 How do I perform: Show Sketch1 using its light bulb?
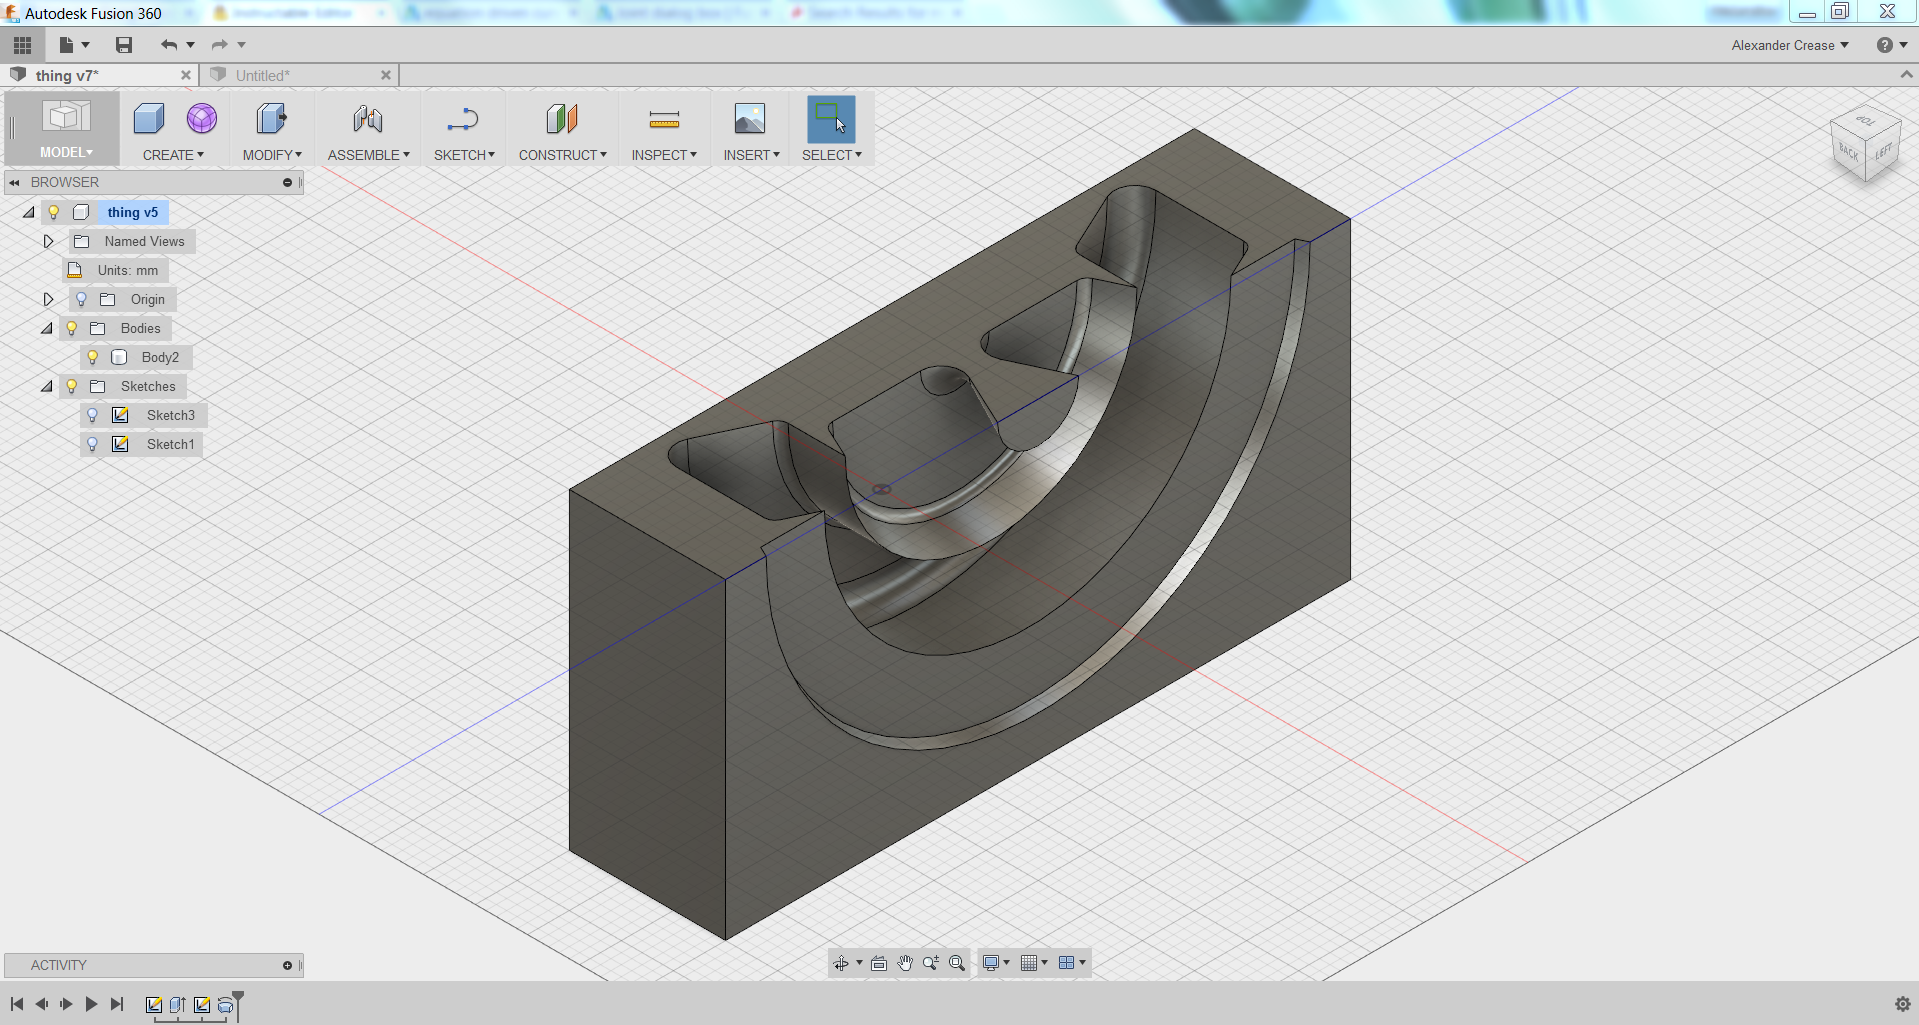pyautogui.click(x=93, y=444)
